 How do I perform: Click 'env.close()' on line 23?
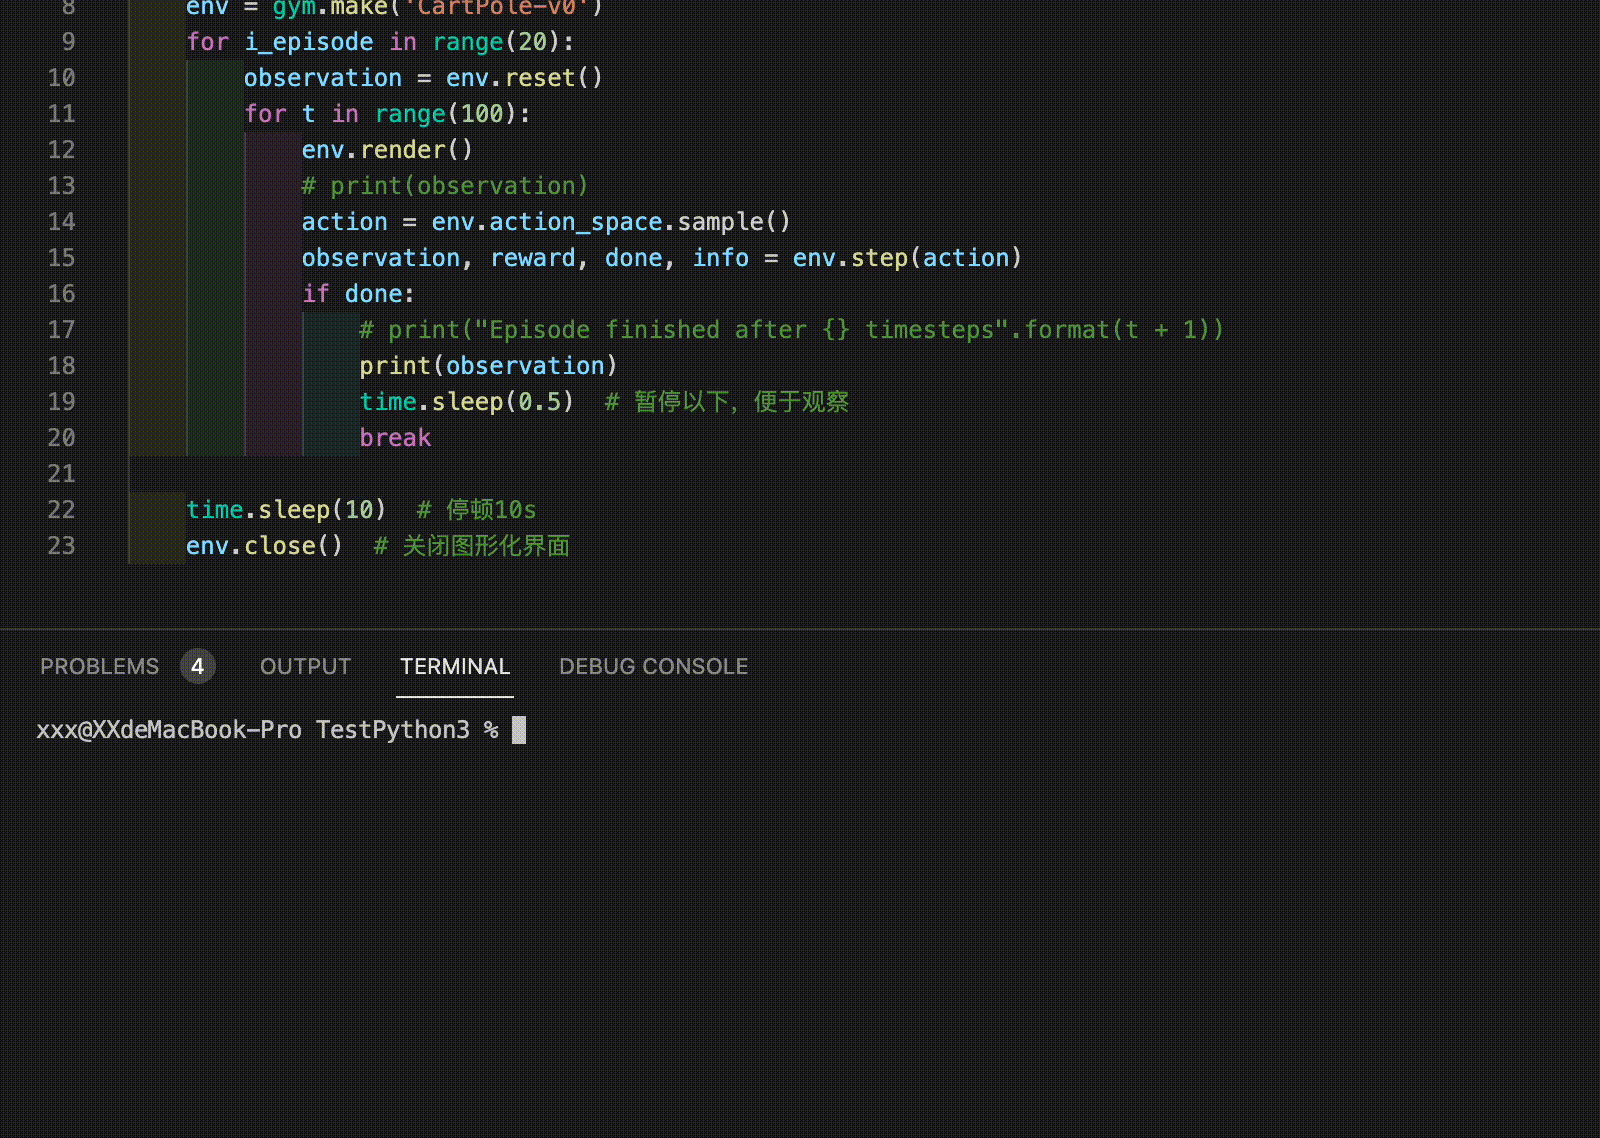[264, 546]
